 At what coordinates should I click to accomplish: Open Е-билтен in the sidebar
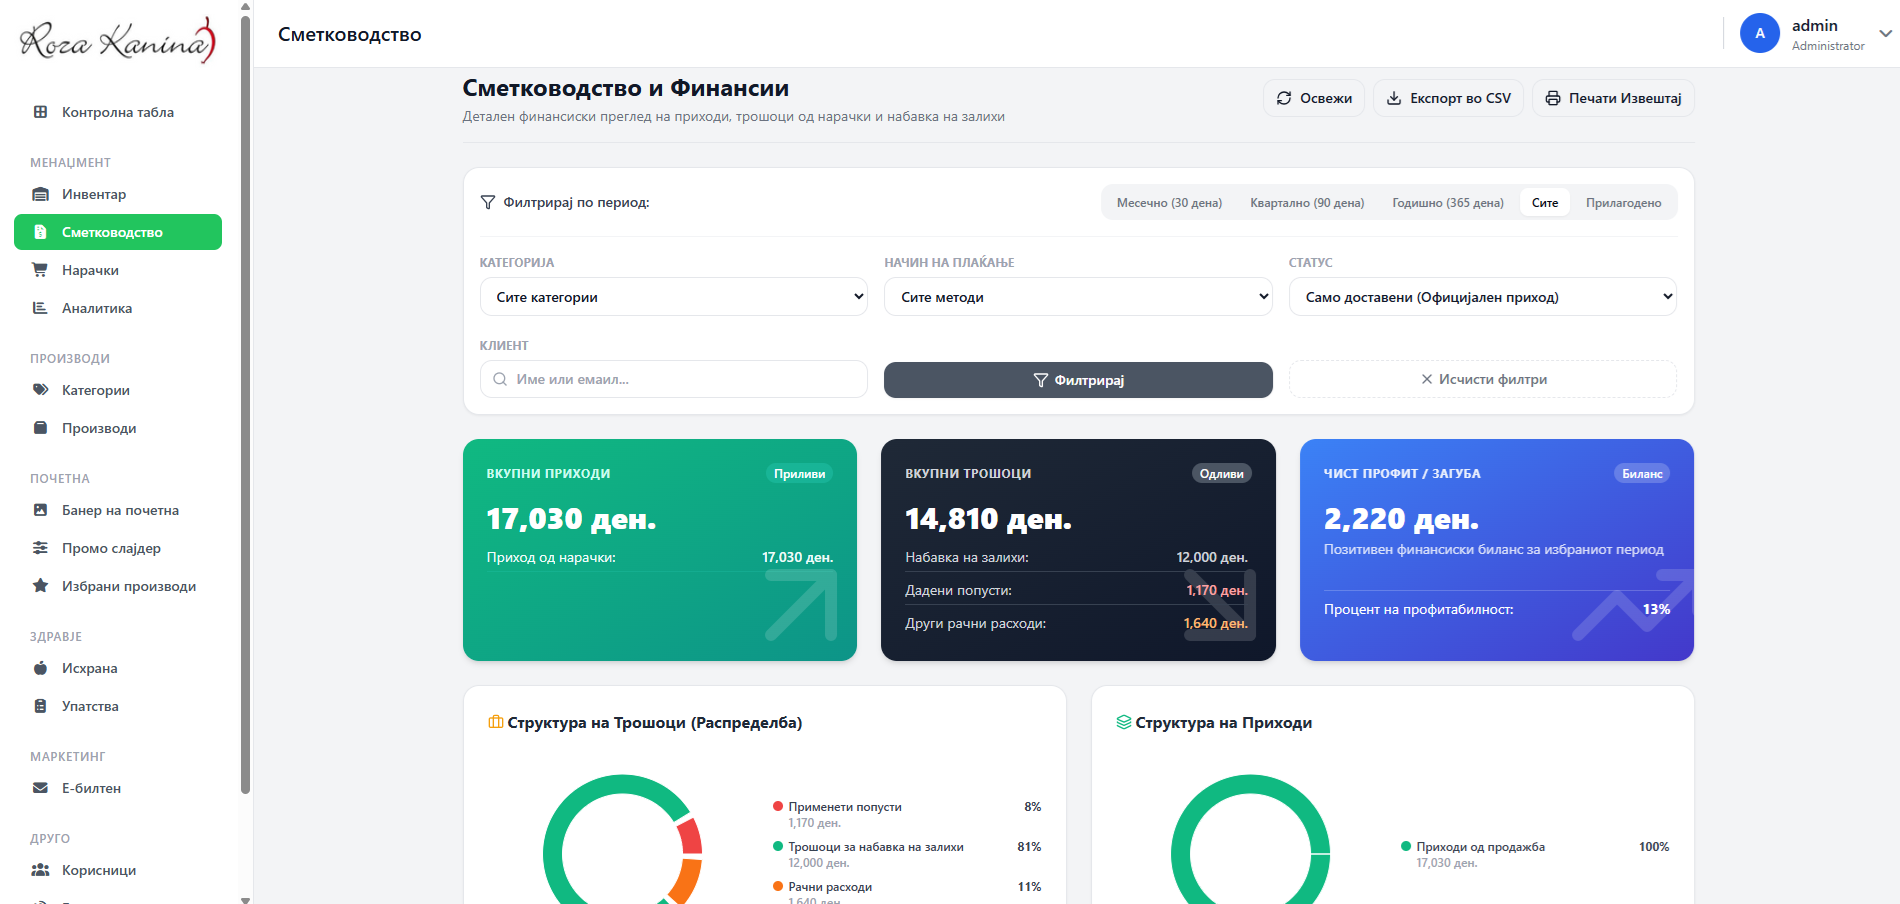coord(118,788)
